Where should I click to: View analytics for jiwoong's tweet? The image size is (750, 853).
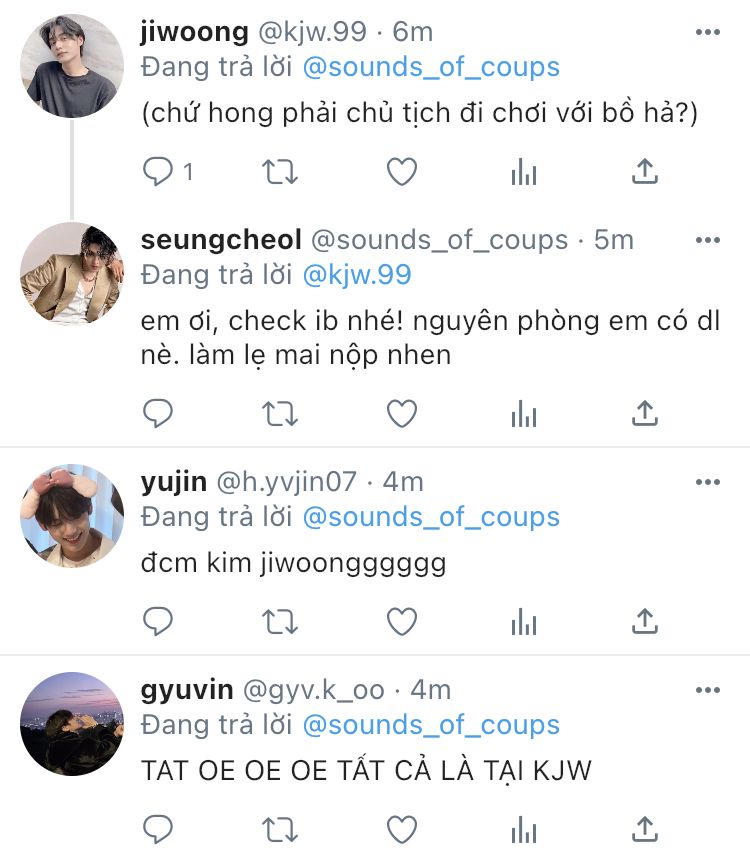[x=524, y=172]
